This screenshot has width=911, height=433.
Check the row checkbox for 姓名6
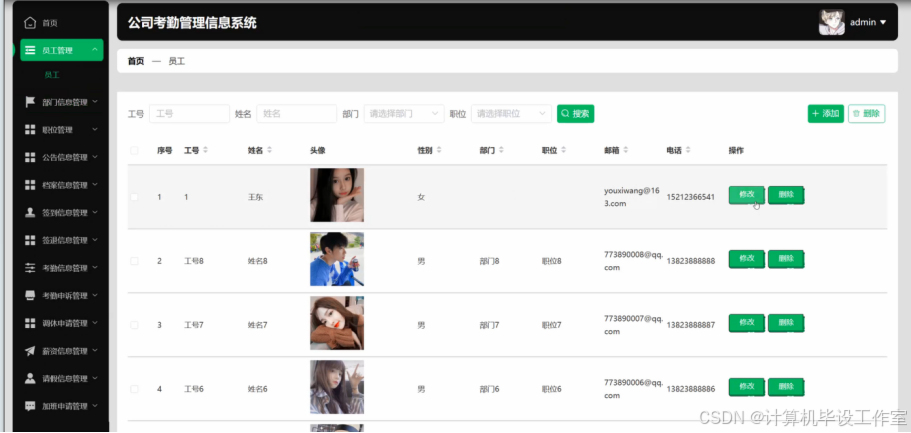click(x=134, y=389)
